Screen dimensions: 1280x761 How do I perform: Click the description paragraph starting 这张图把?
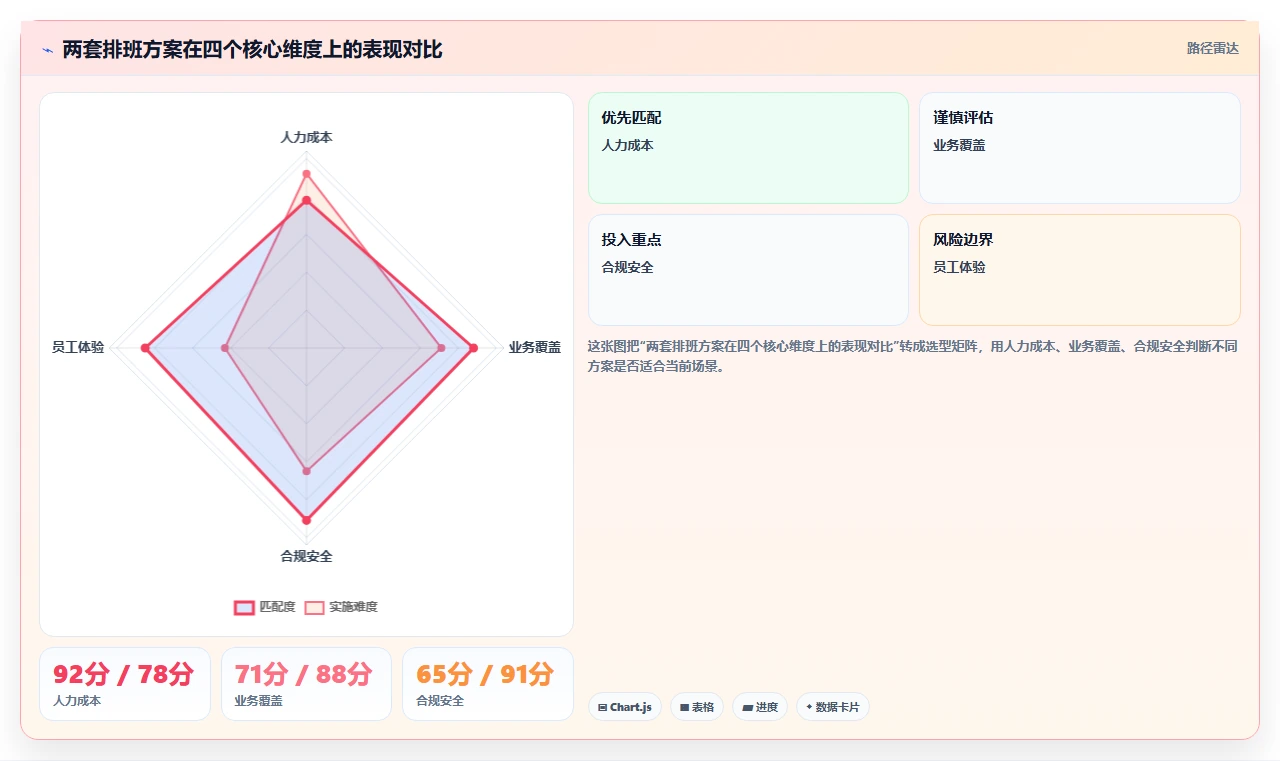click(x=913, y=356)
